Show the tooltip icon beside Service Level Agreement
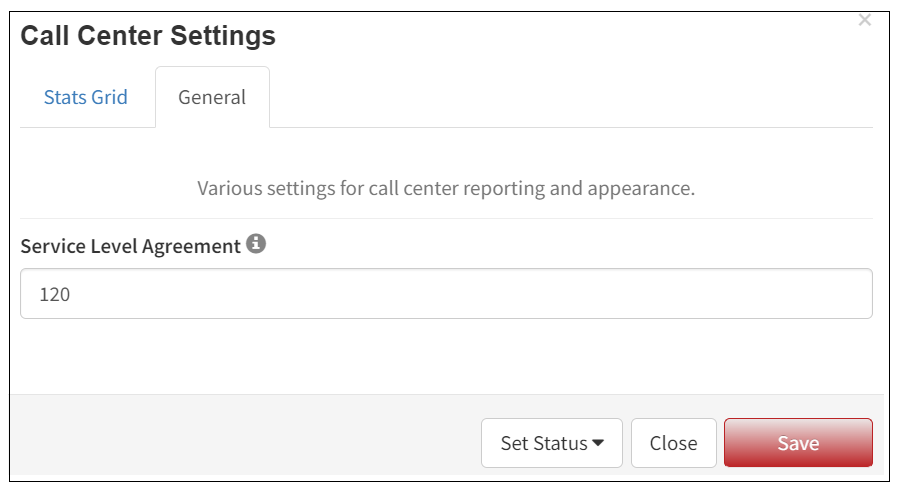This screenshot has width=897, height=491. tap(256, 244)
